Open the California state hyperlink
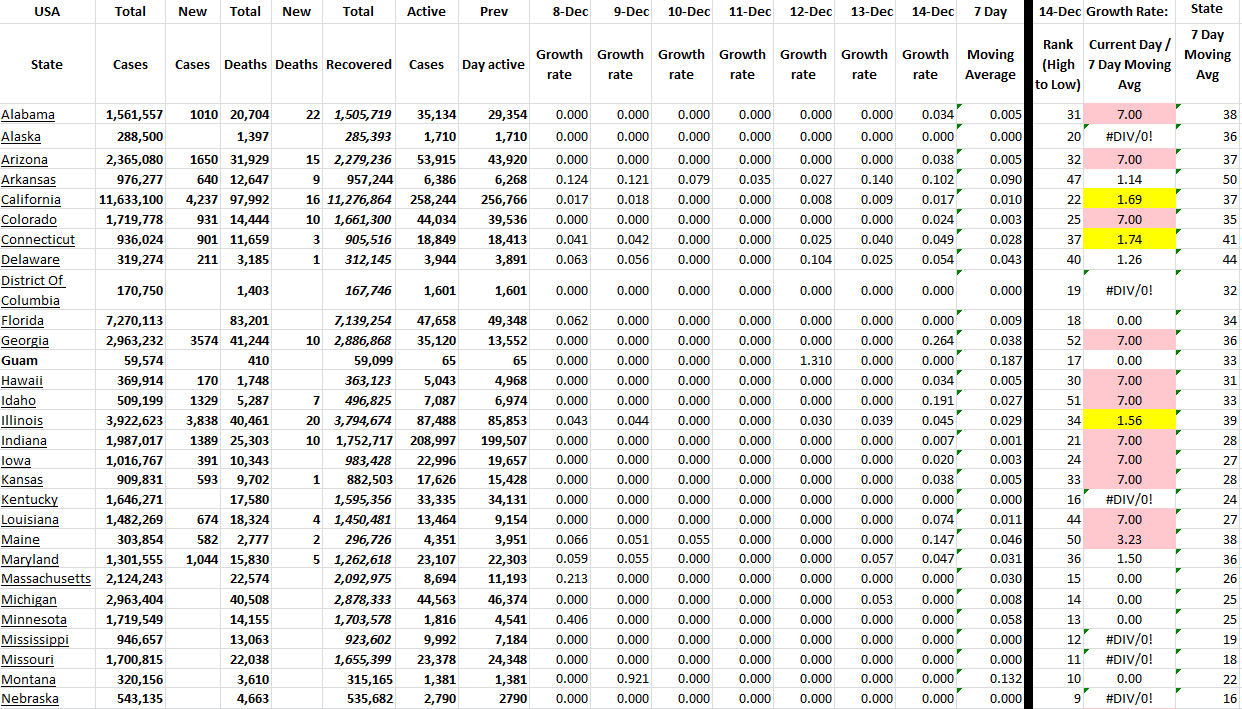 point(30,199)
